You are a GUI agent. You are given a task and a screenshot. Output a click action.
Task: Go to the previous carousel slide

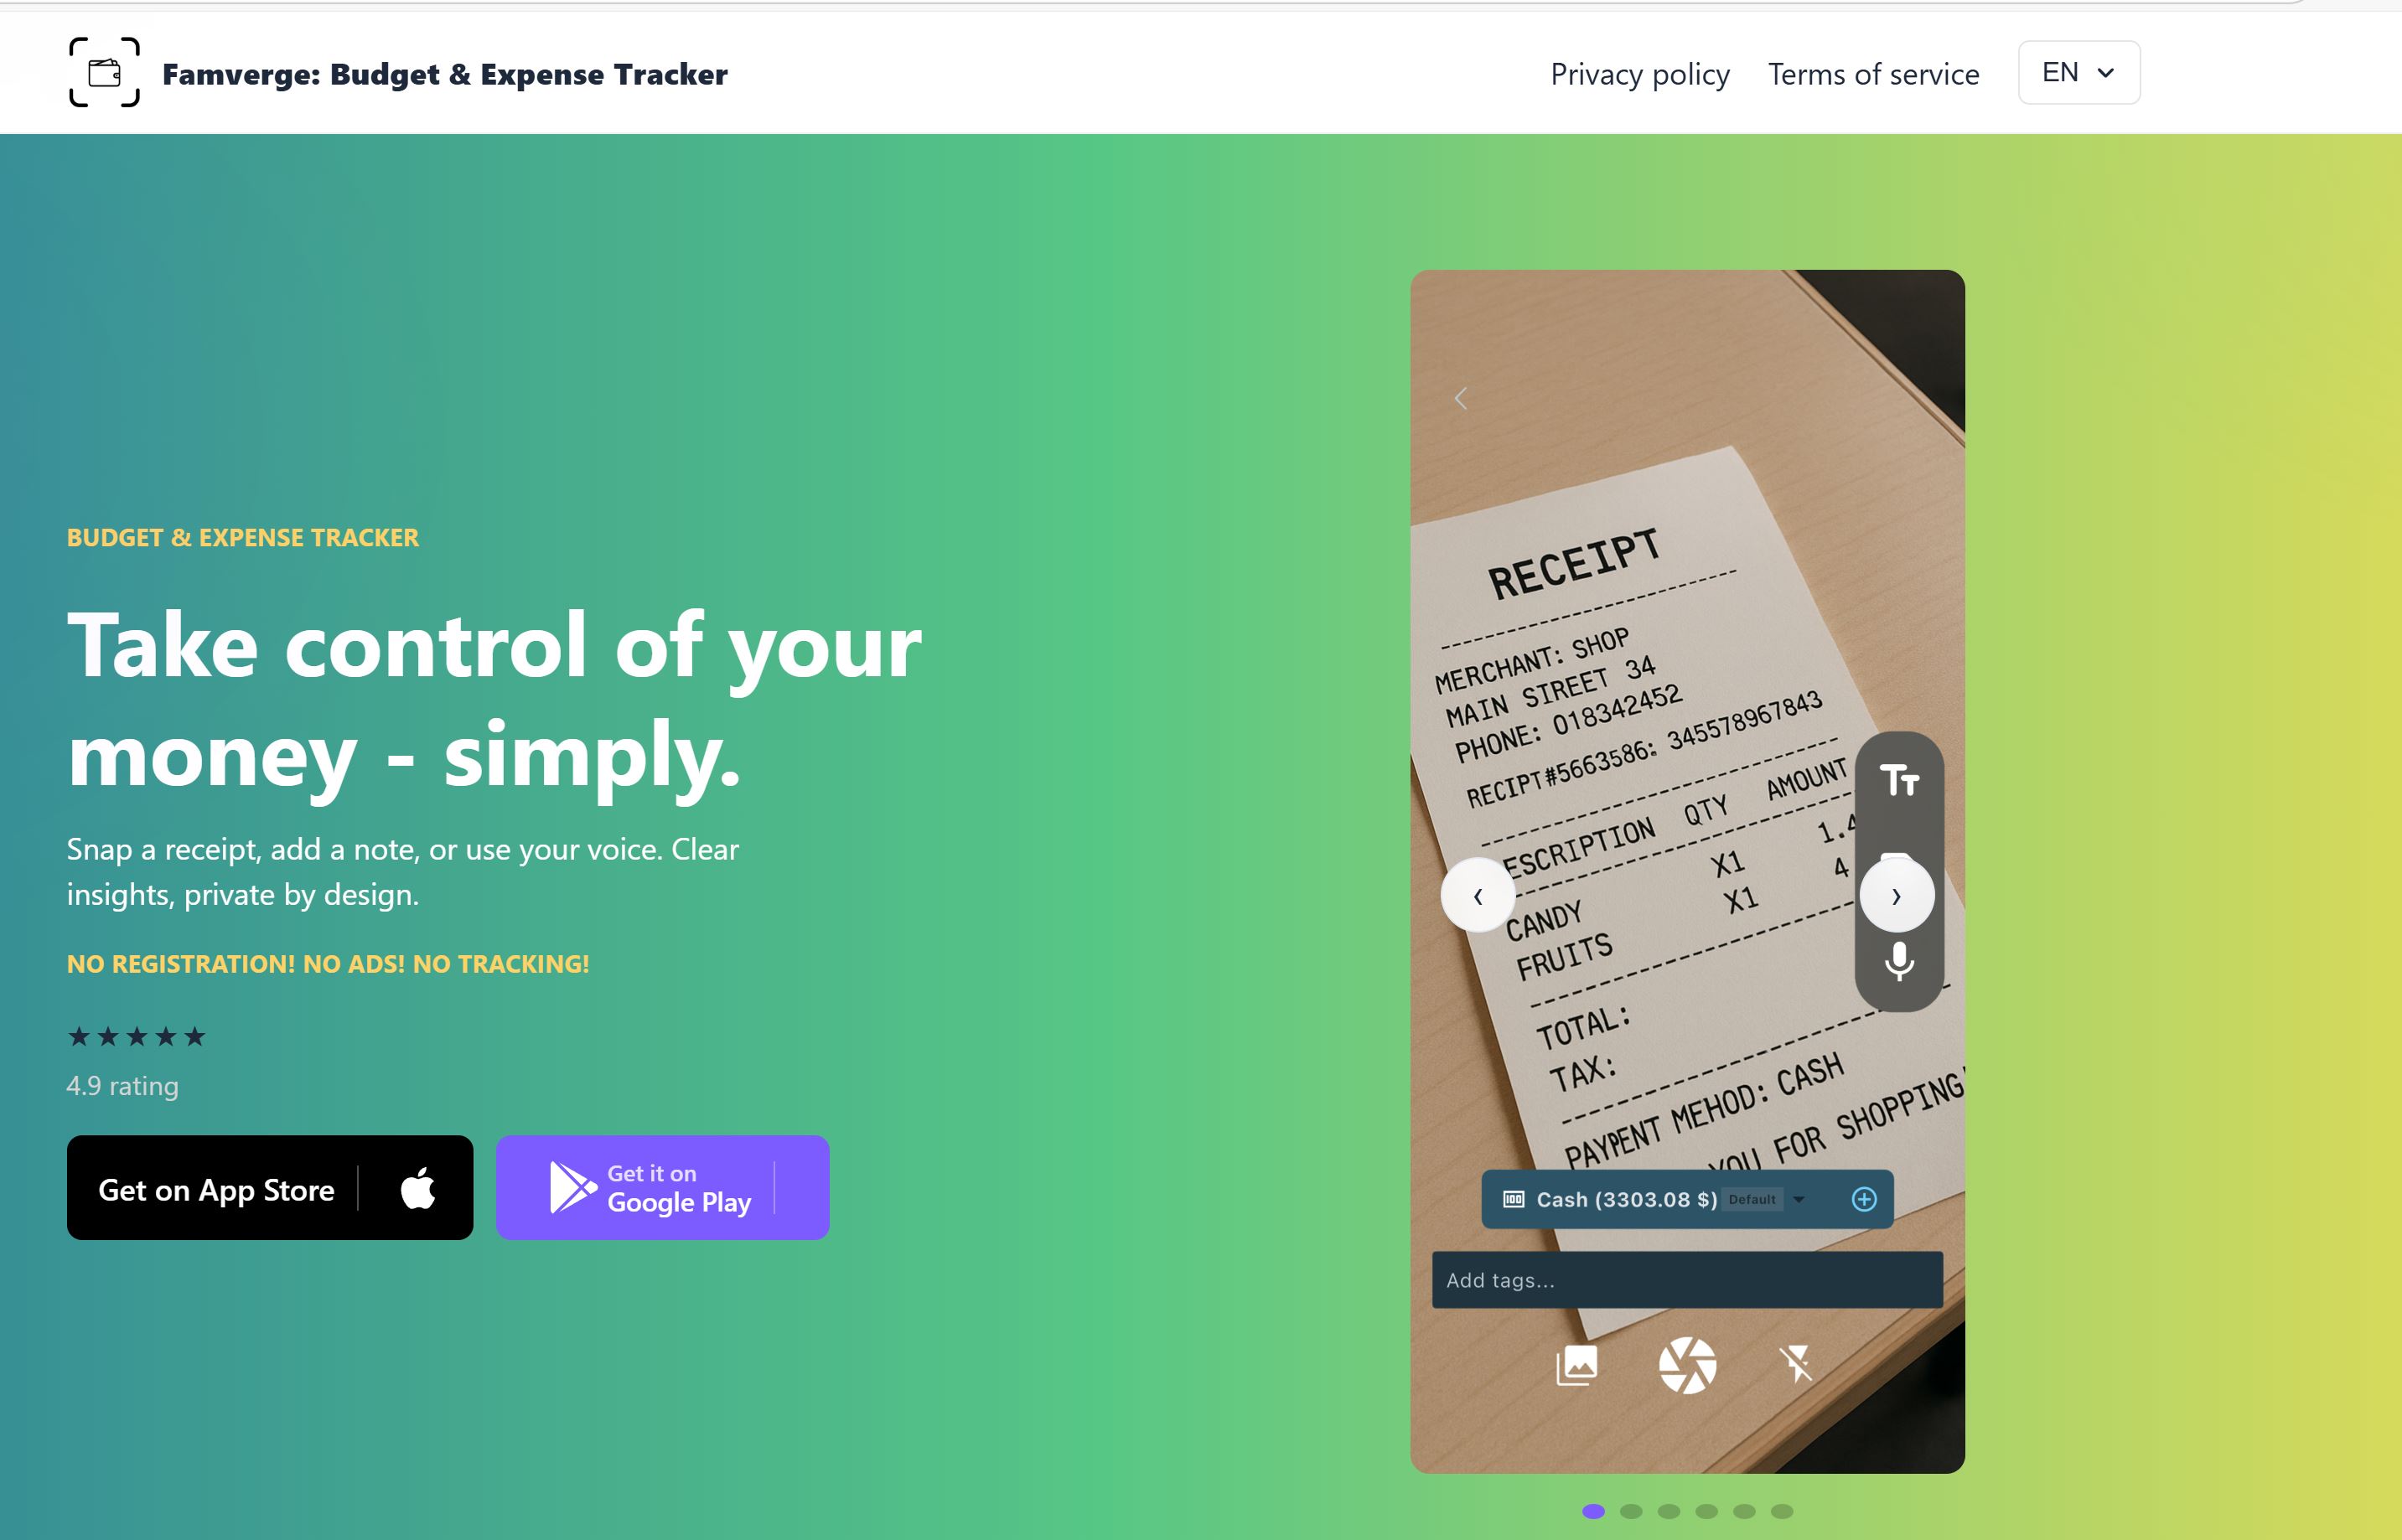[x=1478, y=896]
